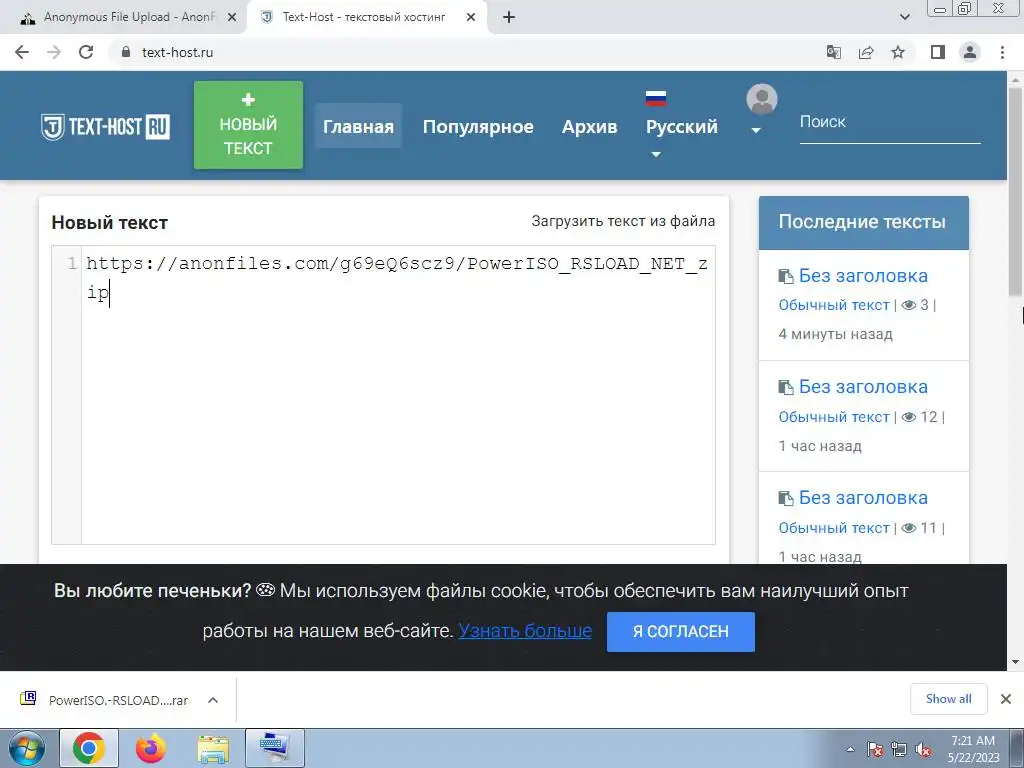1024x768 pixels.
Task: Click Новый текст heading
Action: [x=110, y=223]
